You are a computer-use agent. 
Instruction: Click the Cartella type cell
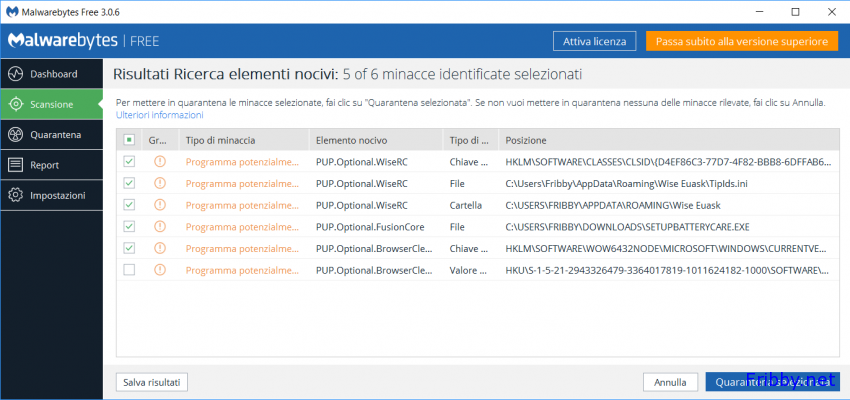466,205
